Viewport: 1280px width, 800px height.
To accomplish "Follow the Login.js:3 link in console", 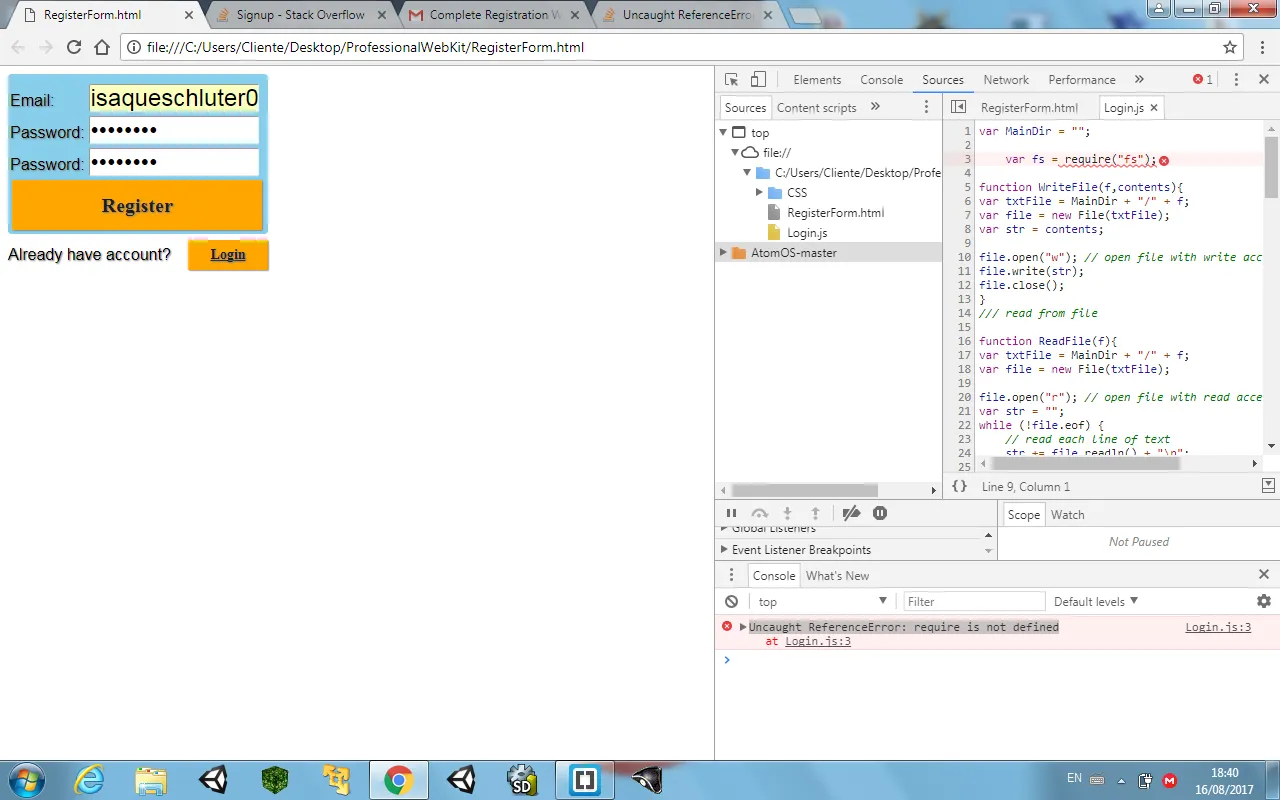I will tap(1217, 627).
